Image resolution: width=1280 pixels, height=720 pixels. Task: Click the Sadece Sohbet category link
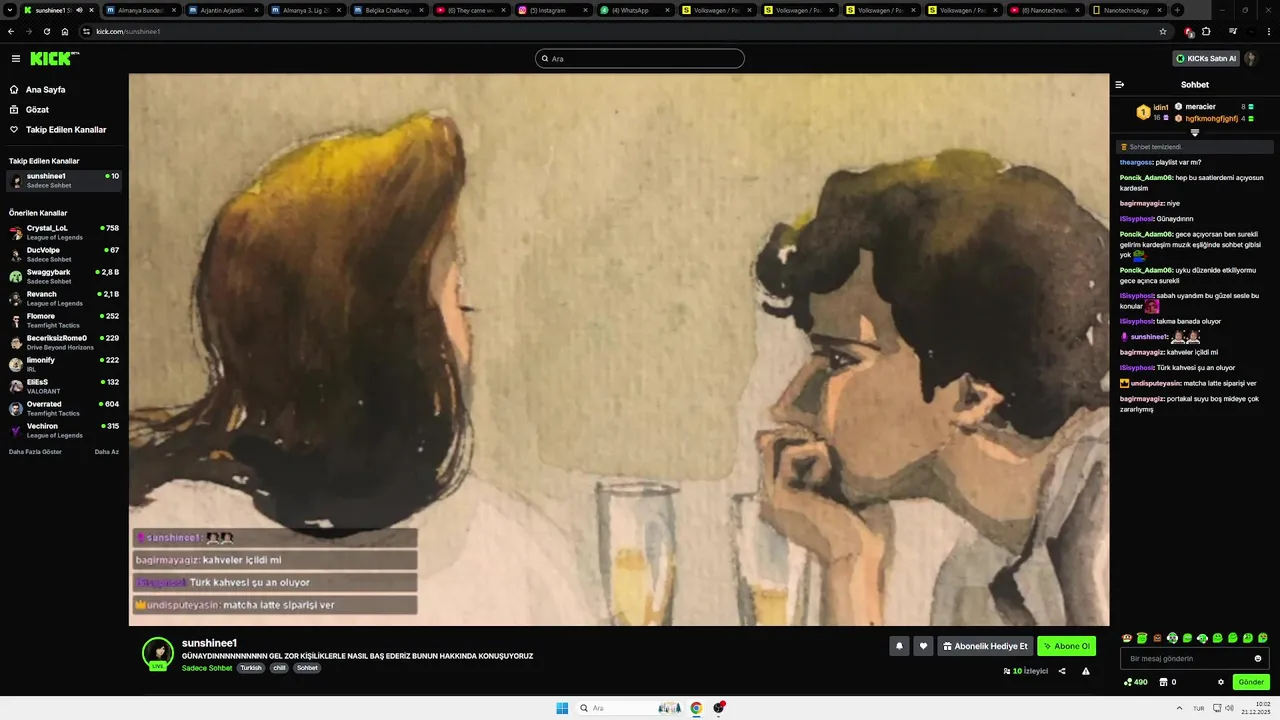point(207,668)
